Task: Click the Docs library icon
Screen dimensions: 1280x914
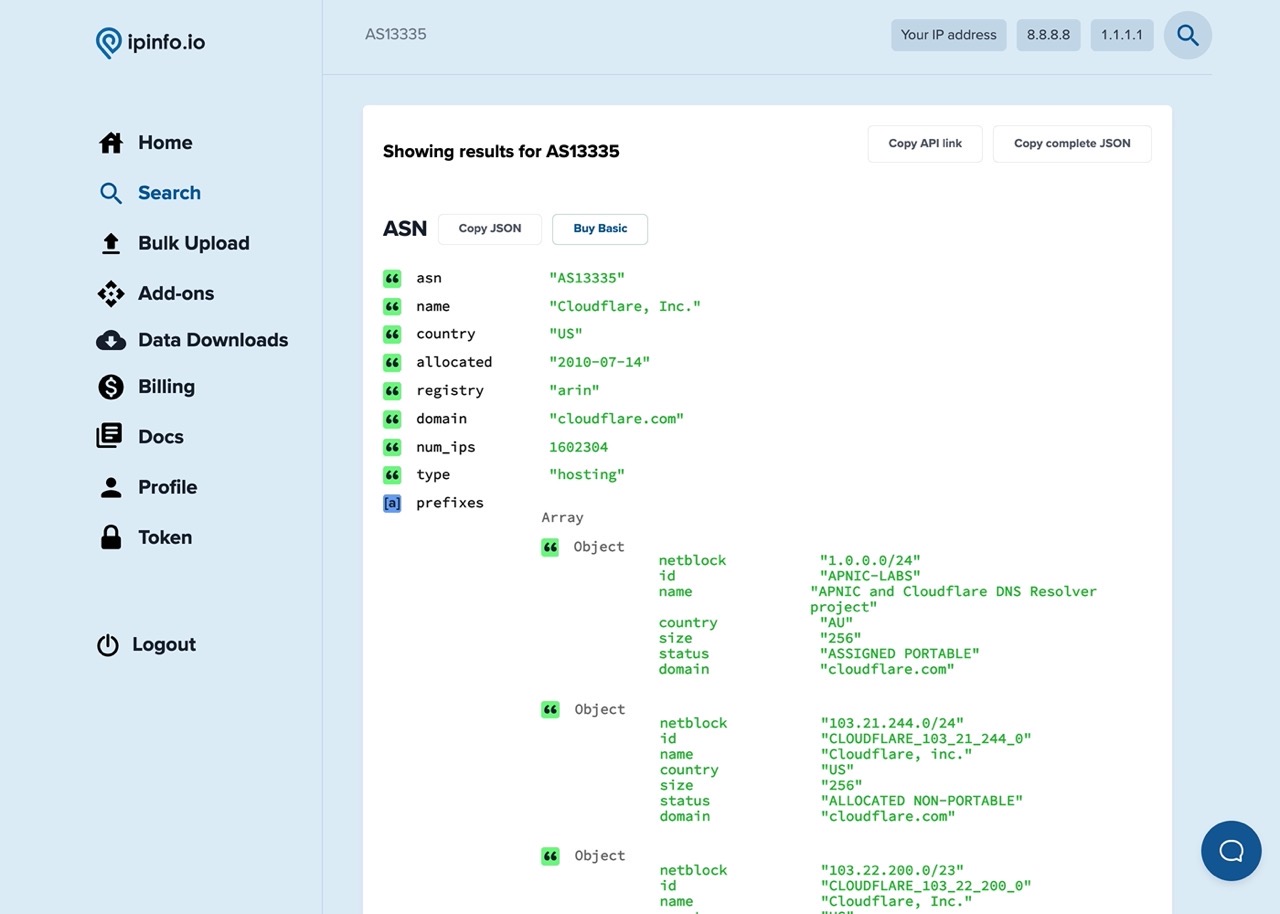Action: click(109, 436)
